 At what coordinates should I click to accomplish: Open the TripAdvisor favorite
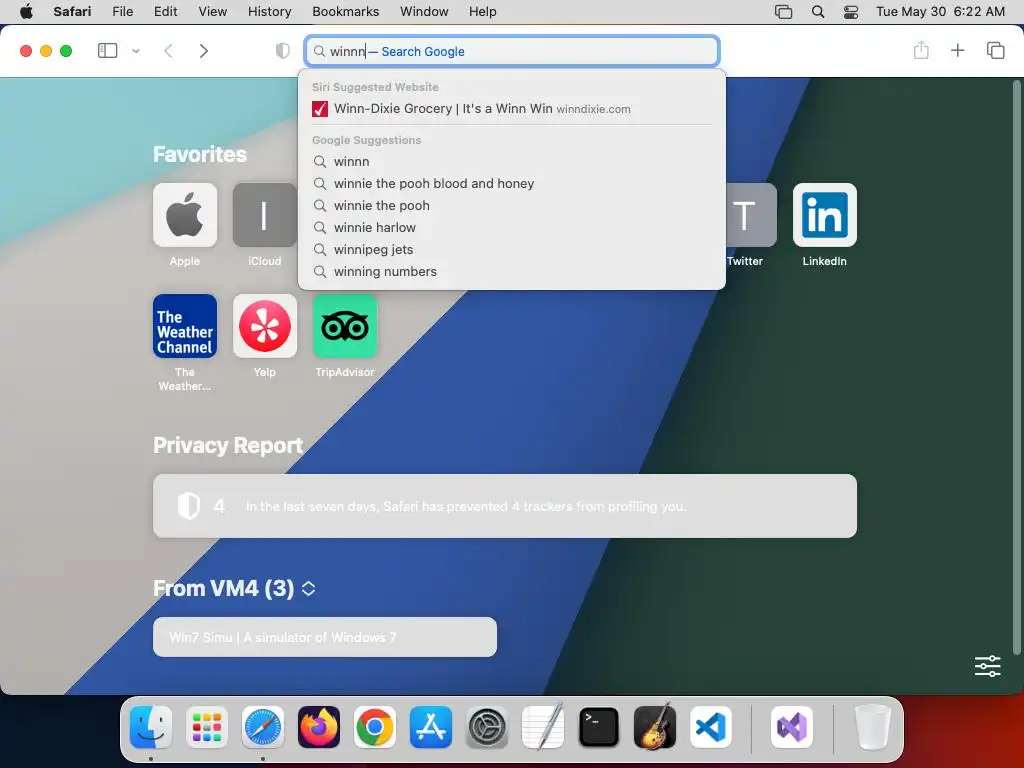coord(345,326)
